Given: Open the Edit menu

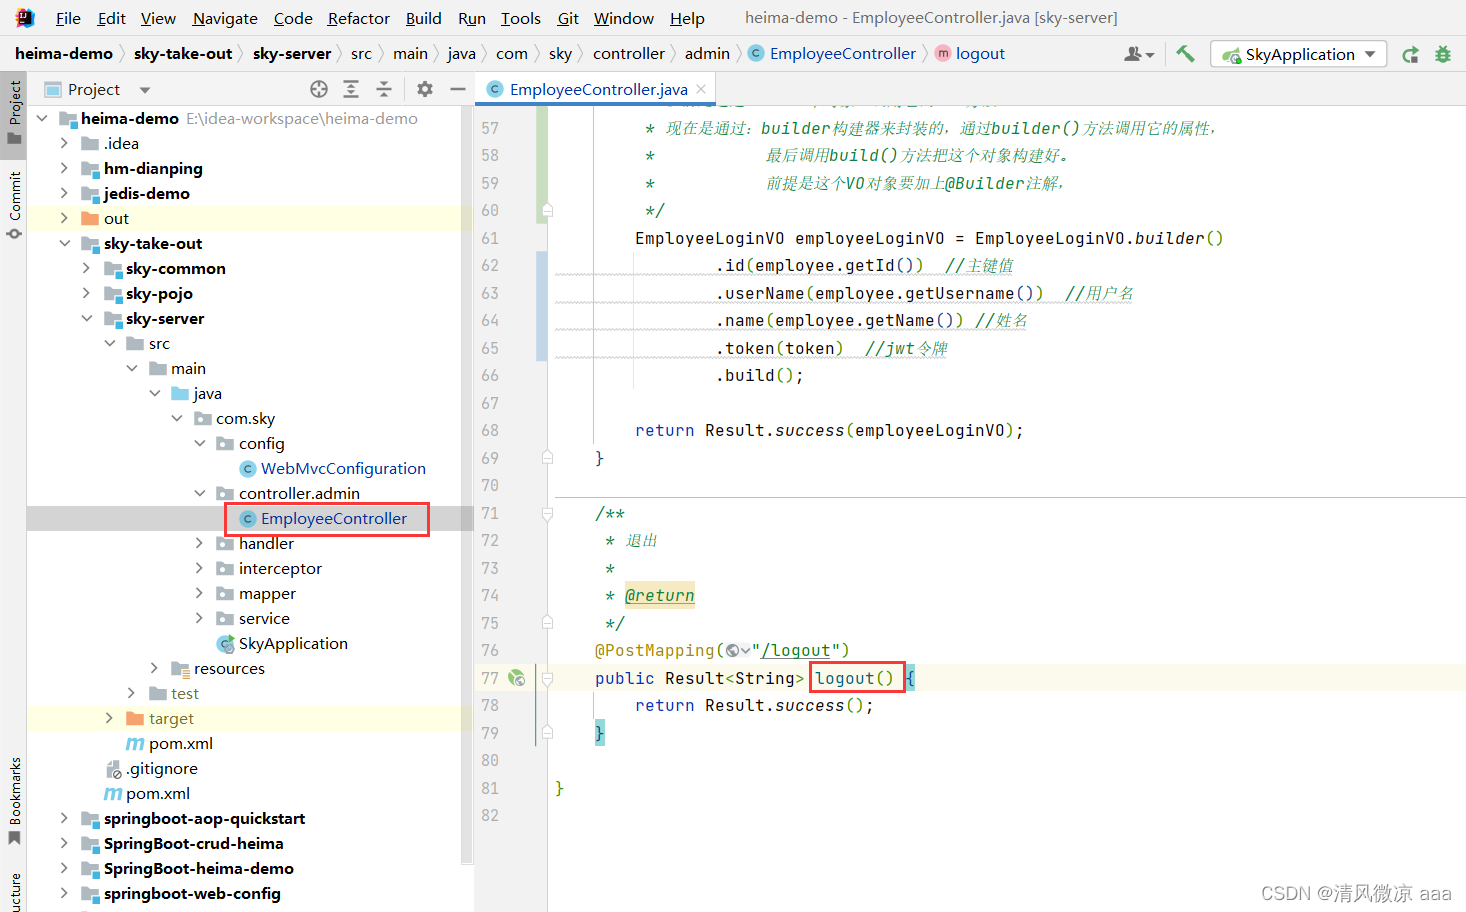Looking at the screenshot, I should tap(111, 18).
